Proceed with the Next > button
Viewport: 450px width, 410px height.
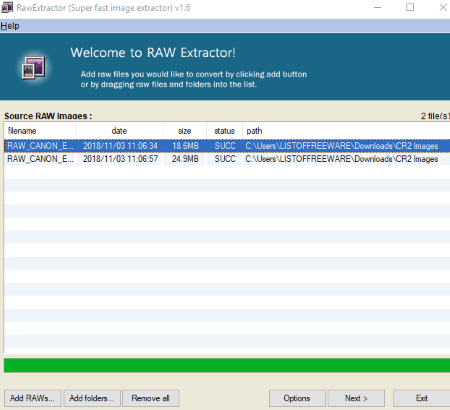(356, 398)
